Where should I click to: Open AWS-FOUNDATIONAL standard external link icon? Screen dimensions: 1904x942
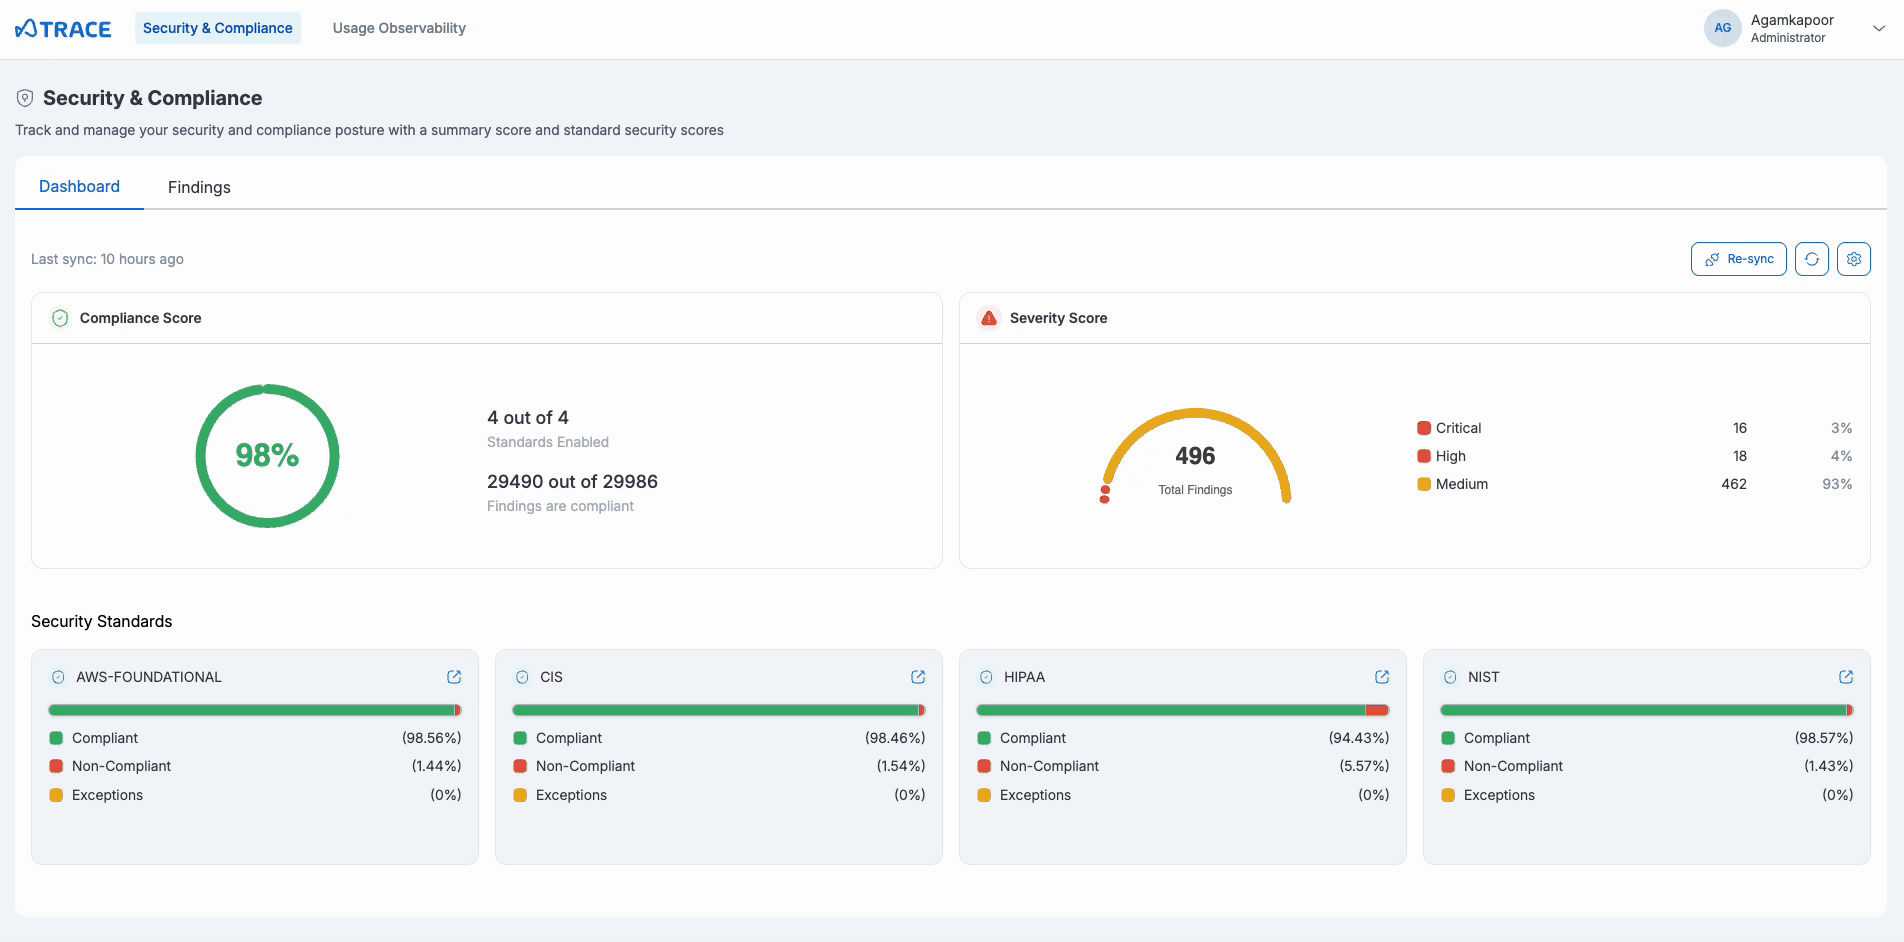(454, 677)
